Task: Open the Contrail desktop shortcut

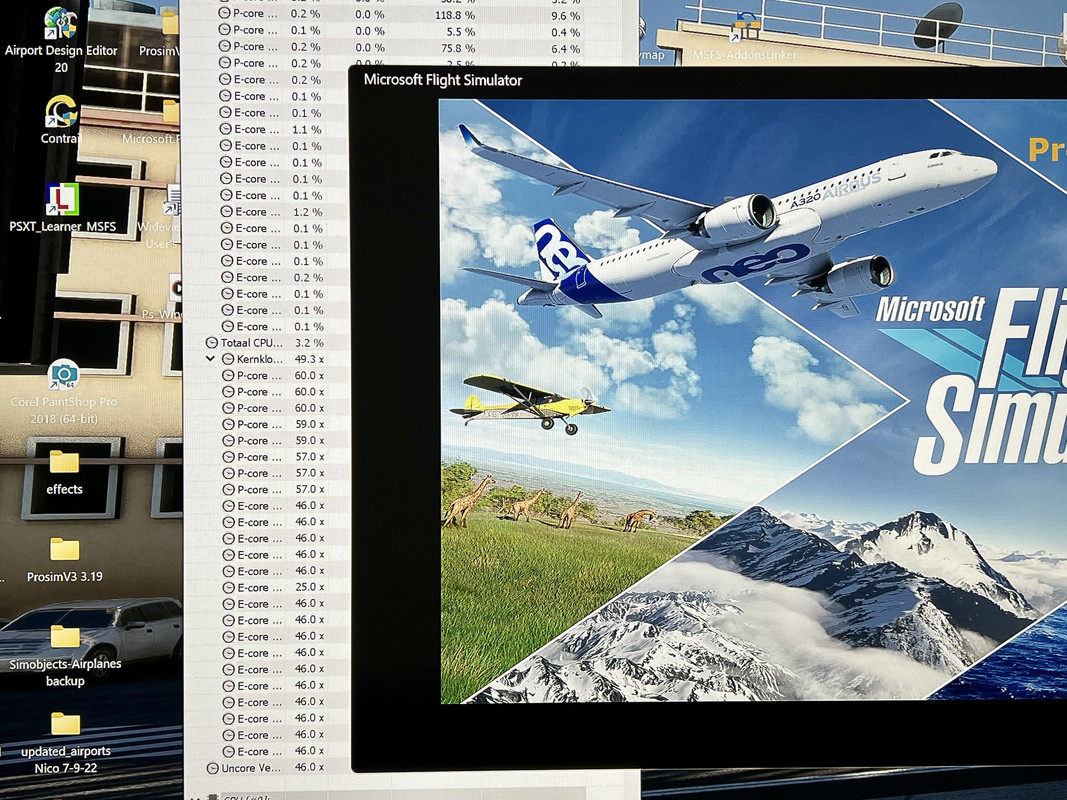Action: (61, 120)
